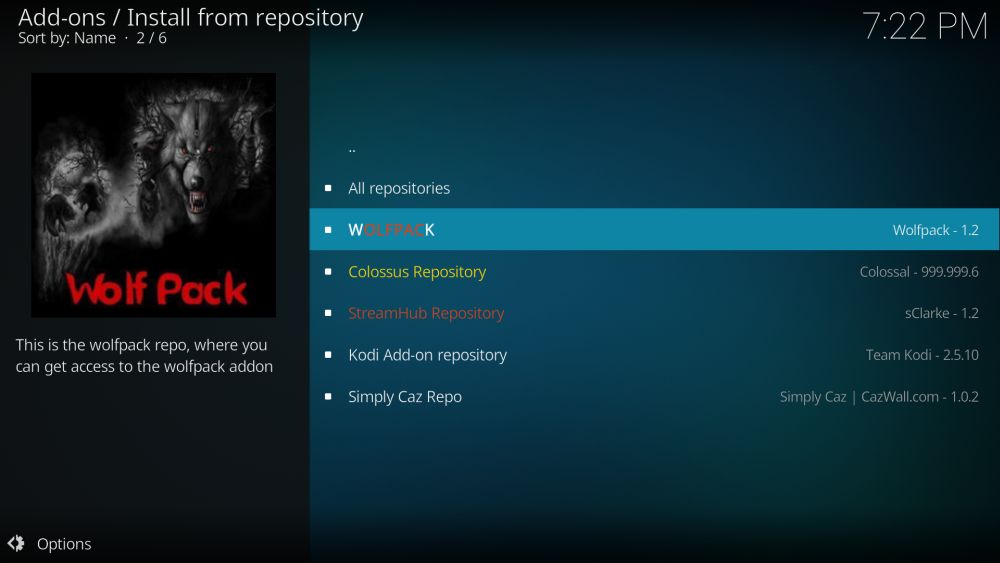Select the bullet icon beside Colossus Repository

(328, 272)
